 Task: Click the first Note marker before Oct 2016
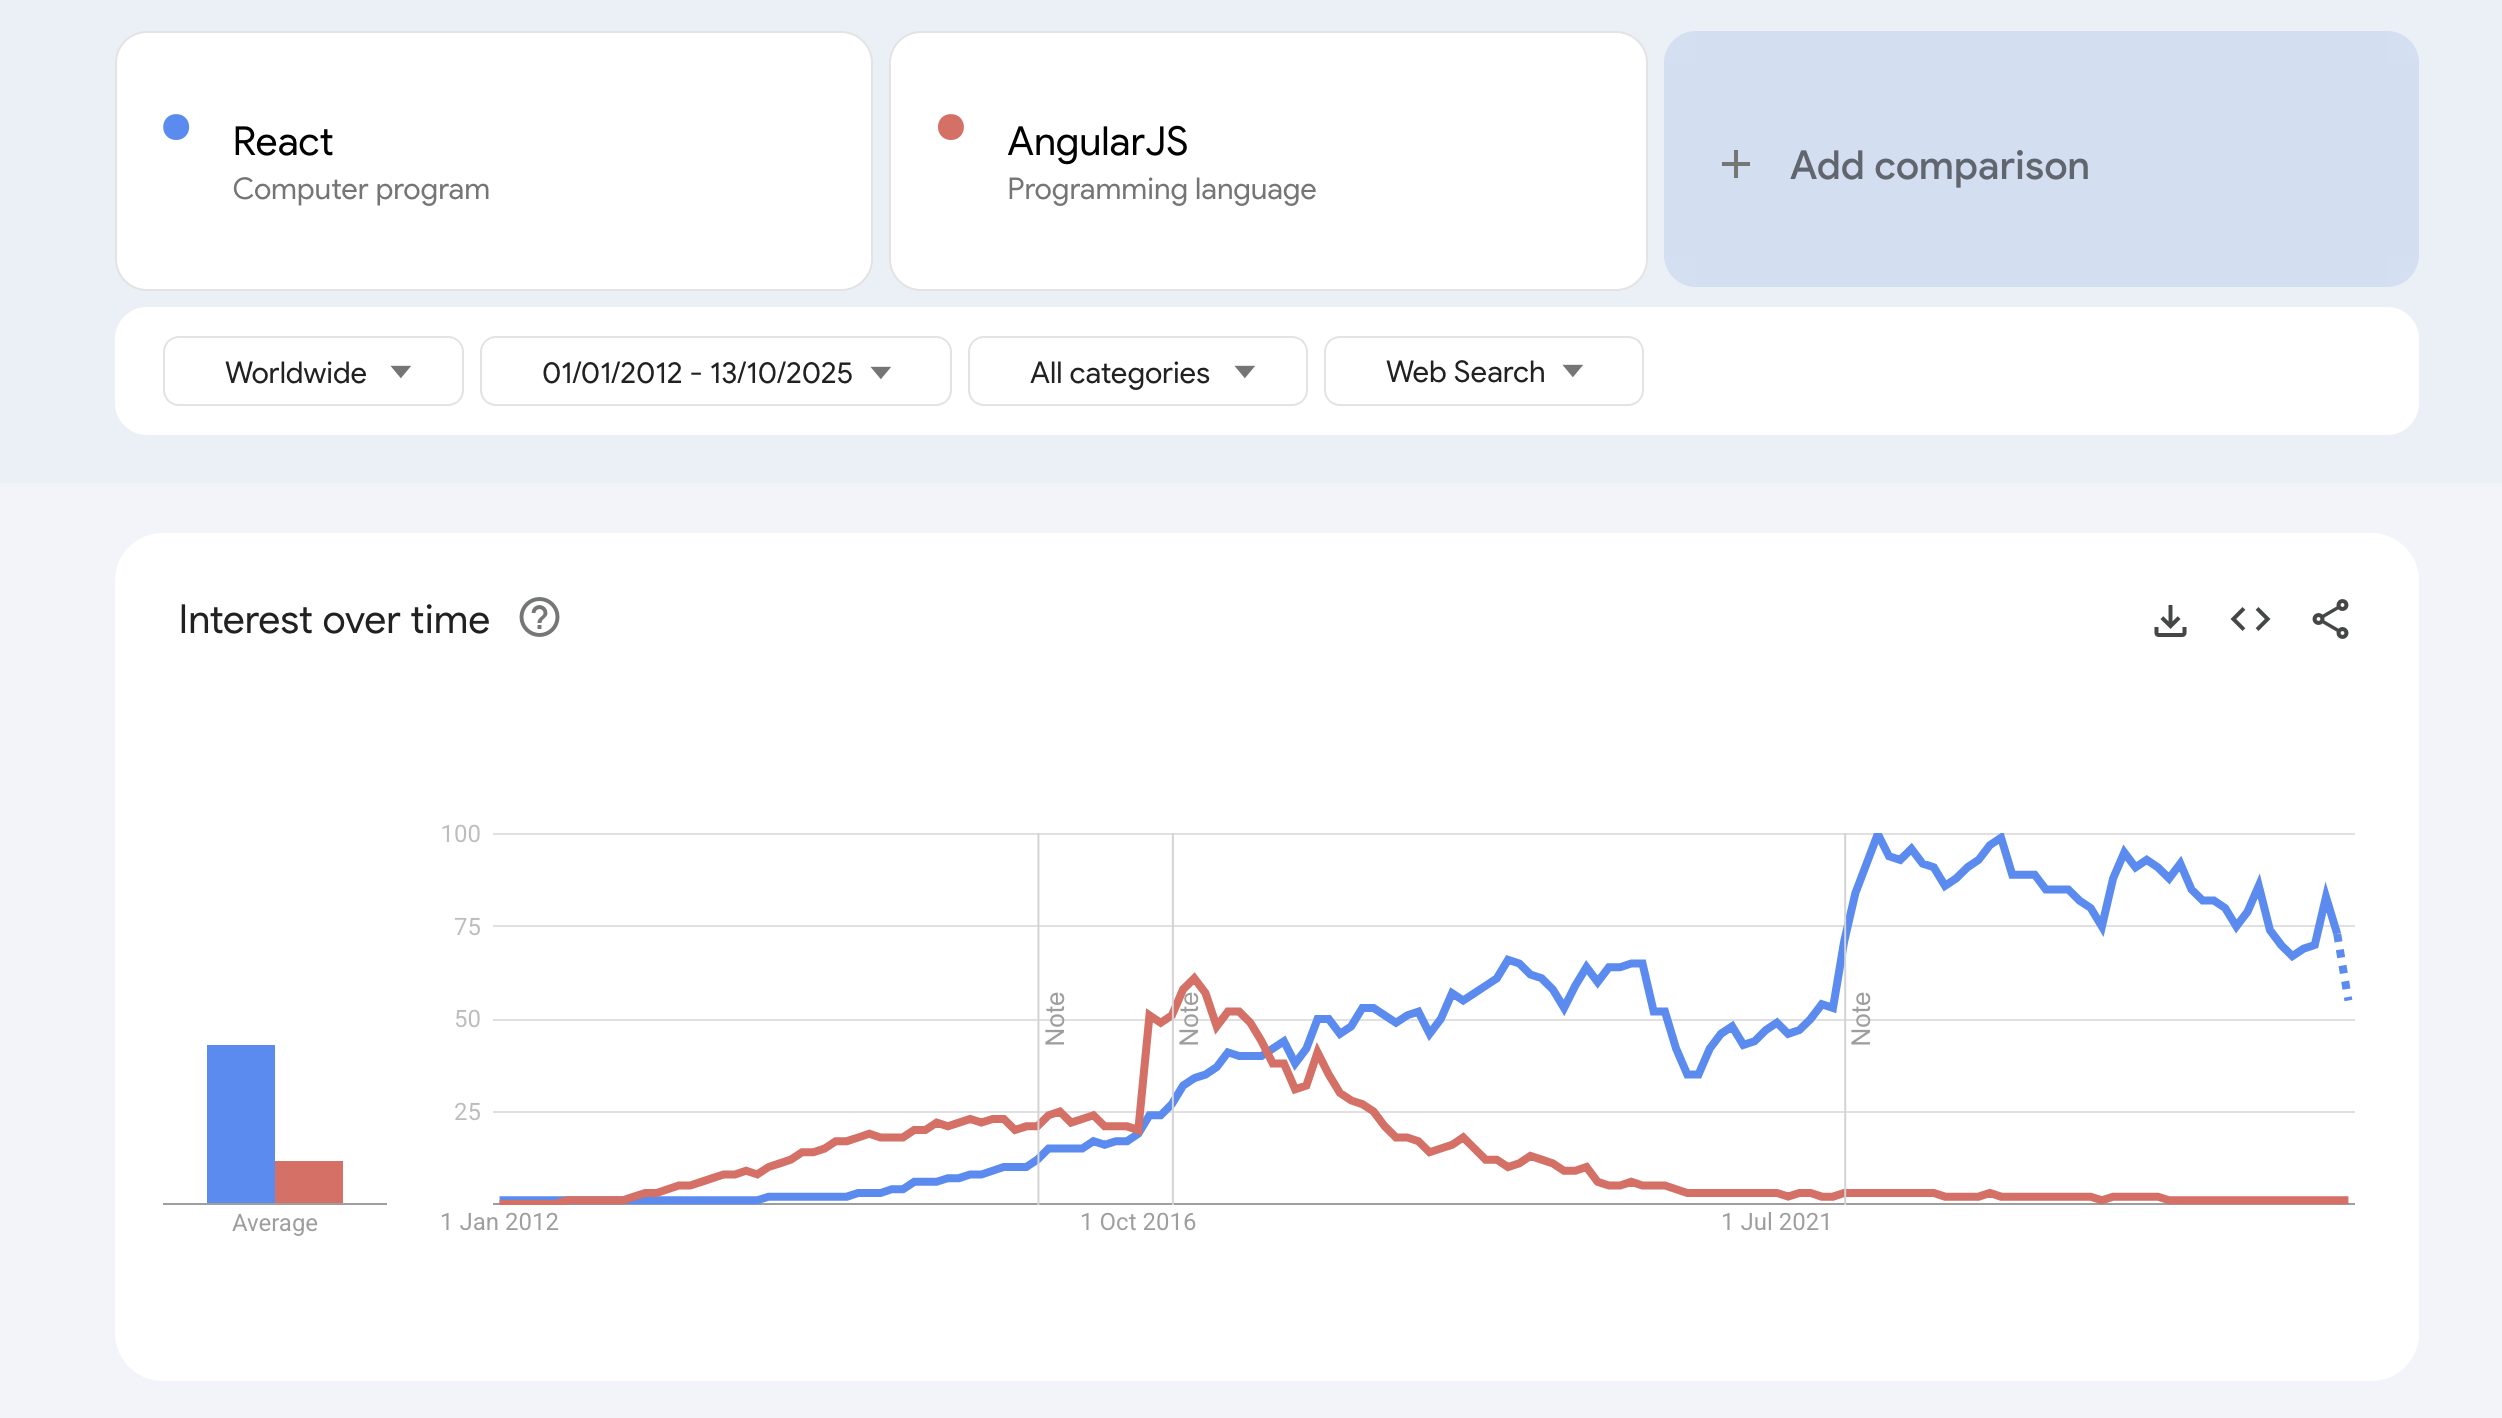tap(1055, 1018)
